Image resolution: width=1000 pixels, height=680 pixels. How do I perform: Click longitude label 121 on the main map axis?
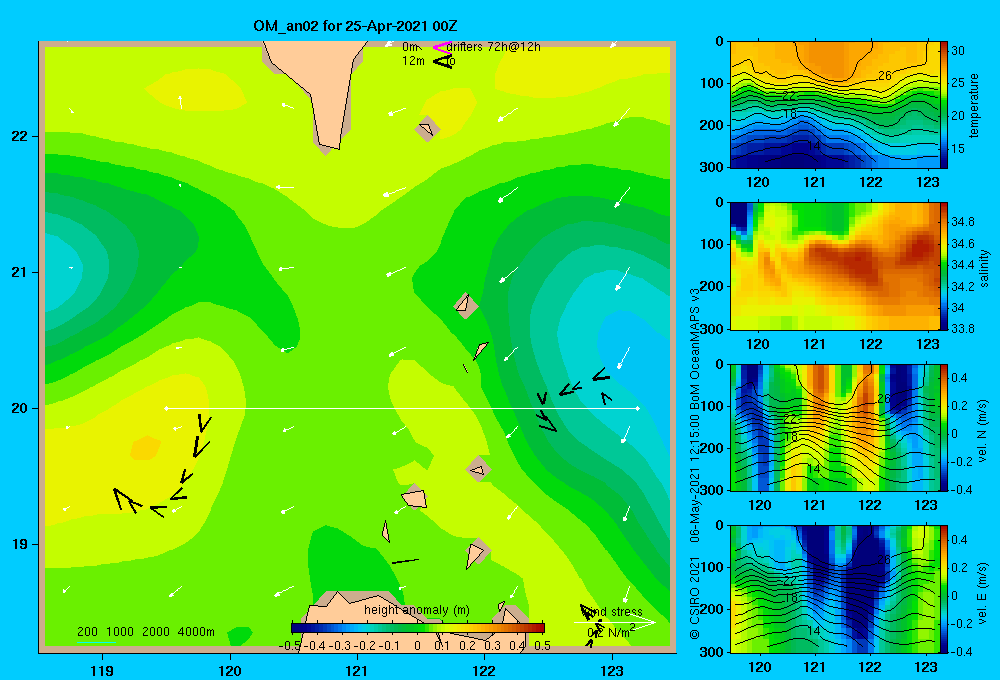pyautogui.click(x=357, y=670)
